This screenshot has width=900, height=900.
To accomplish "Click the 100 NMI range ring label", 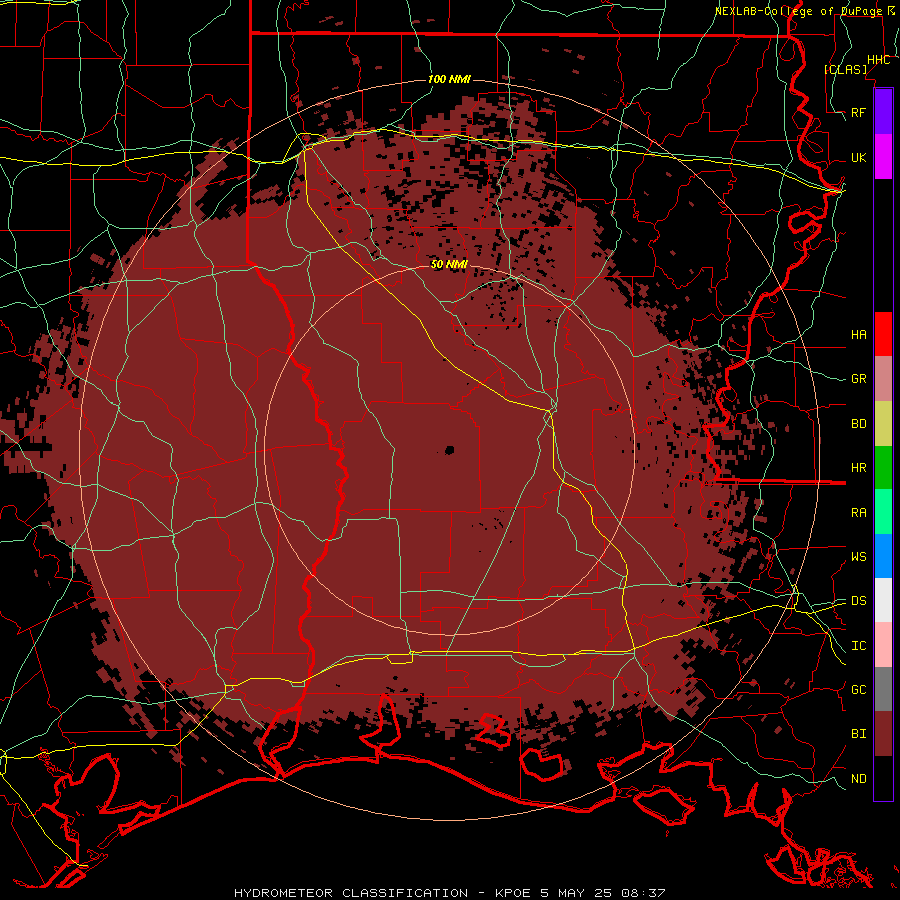I will point(449,79).
